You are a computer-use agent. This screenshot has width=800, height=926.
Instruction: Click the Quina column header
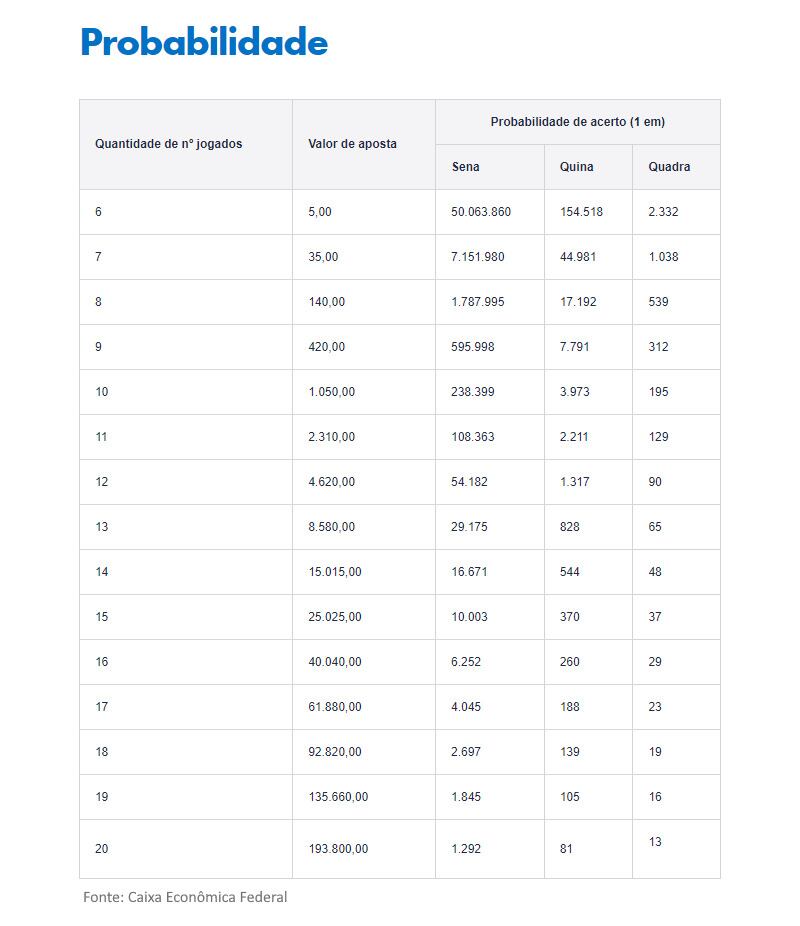pos(576,167)
